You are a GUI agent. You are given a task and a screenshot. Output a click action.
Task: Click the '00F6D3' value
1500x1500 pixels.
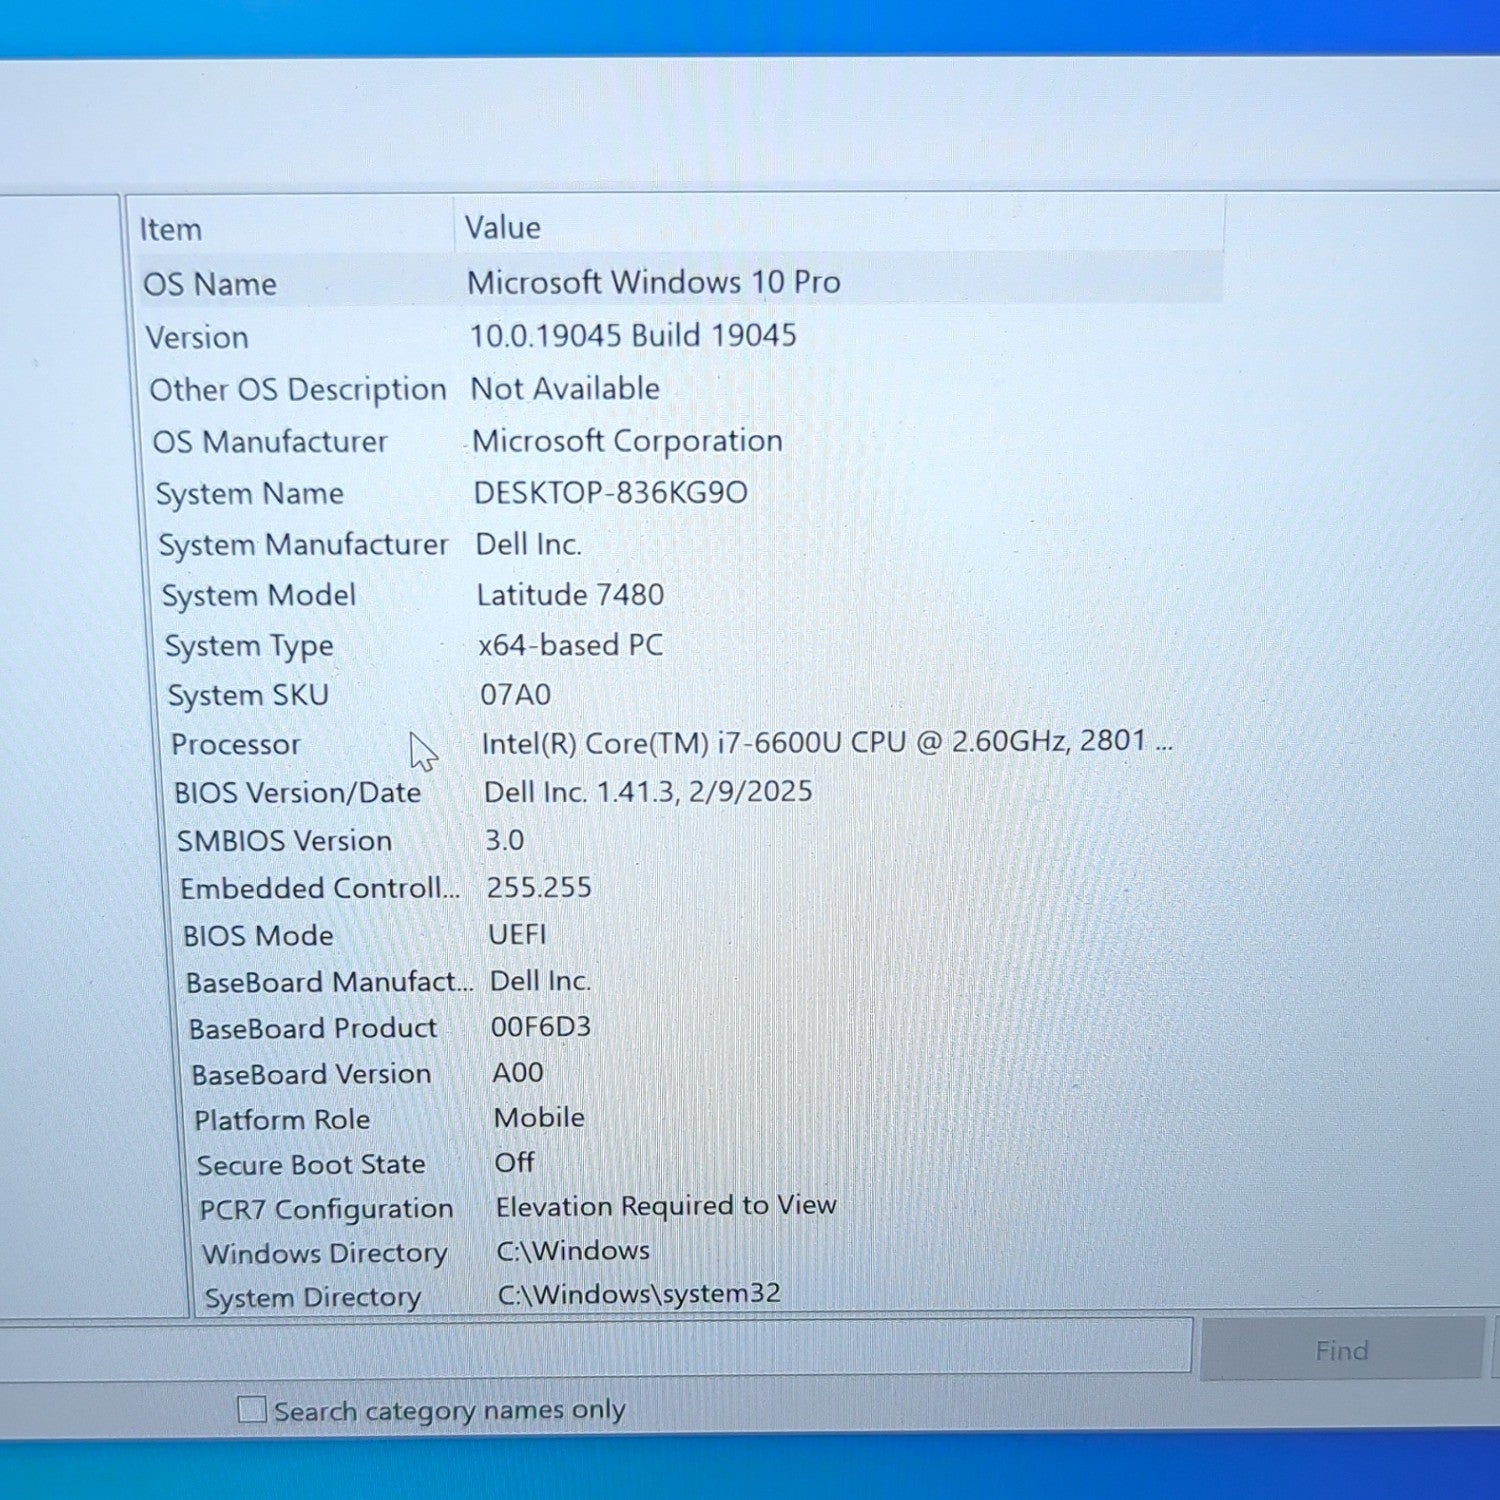tap(541, 1027)
